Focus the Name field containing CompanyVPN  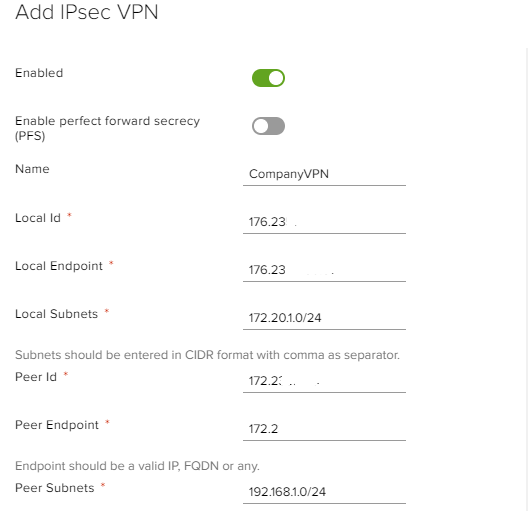click(324, 174)
